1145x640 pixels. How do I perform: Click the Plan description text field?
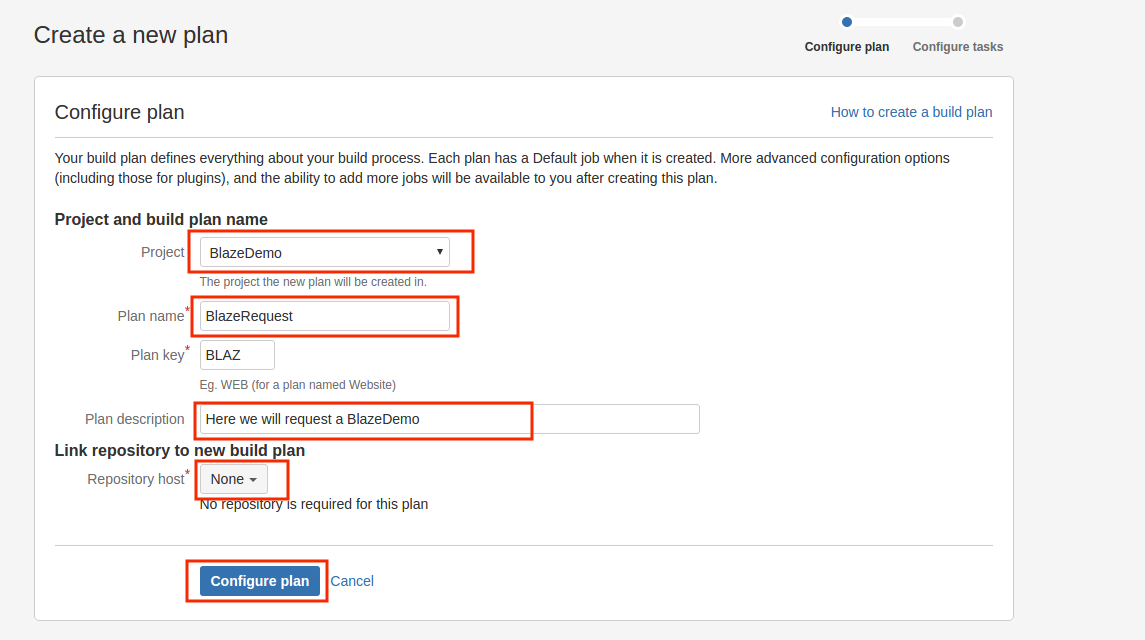[x=450, y=419]
